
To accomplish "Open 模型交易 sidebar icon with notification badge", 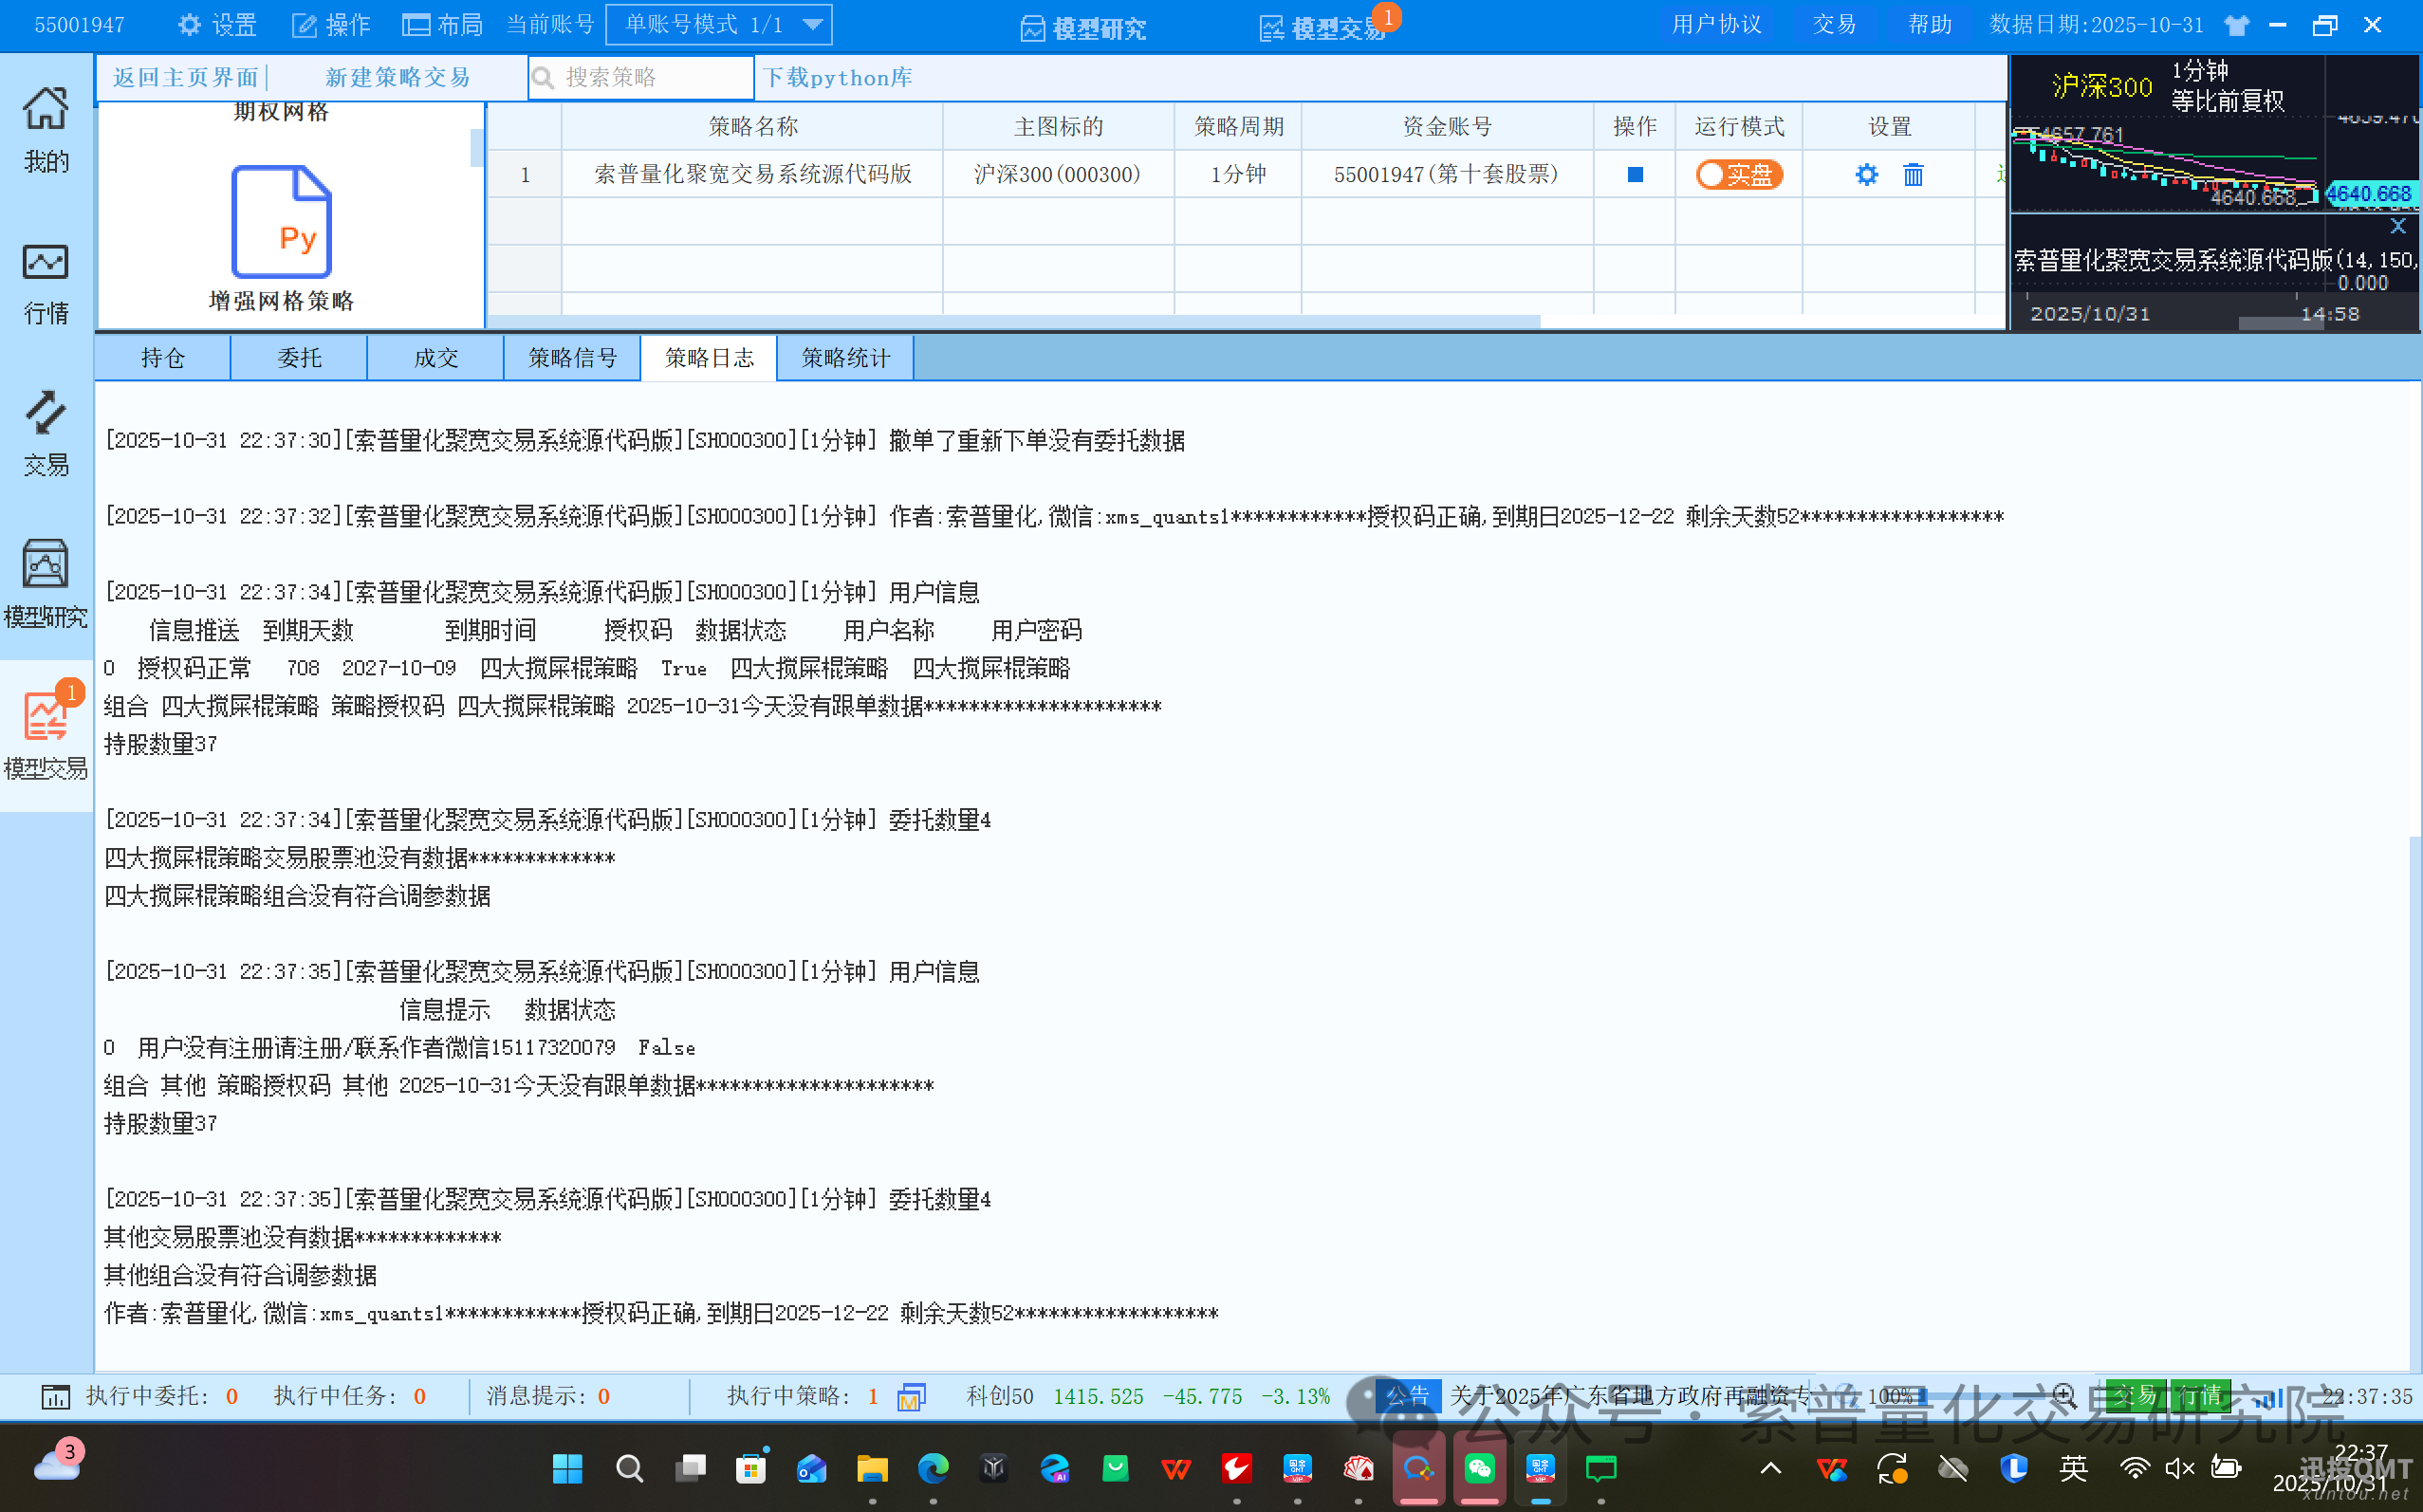I will click(x=45, y=730).
